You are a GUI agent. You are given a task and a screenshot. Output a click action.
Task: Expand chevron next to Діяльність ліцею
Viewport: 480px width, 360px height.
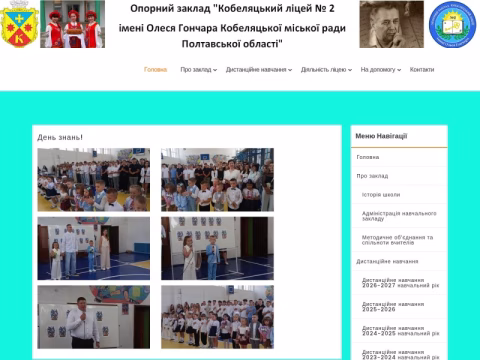350,70
